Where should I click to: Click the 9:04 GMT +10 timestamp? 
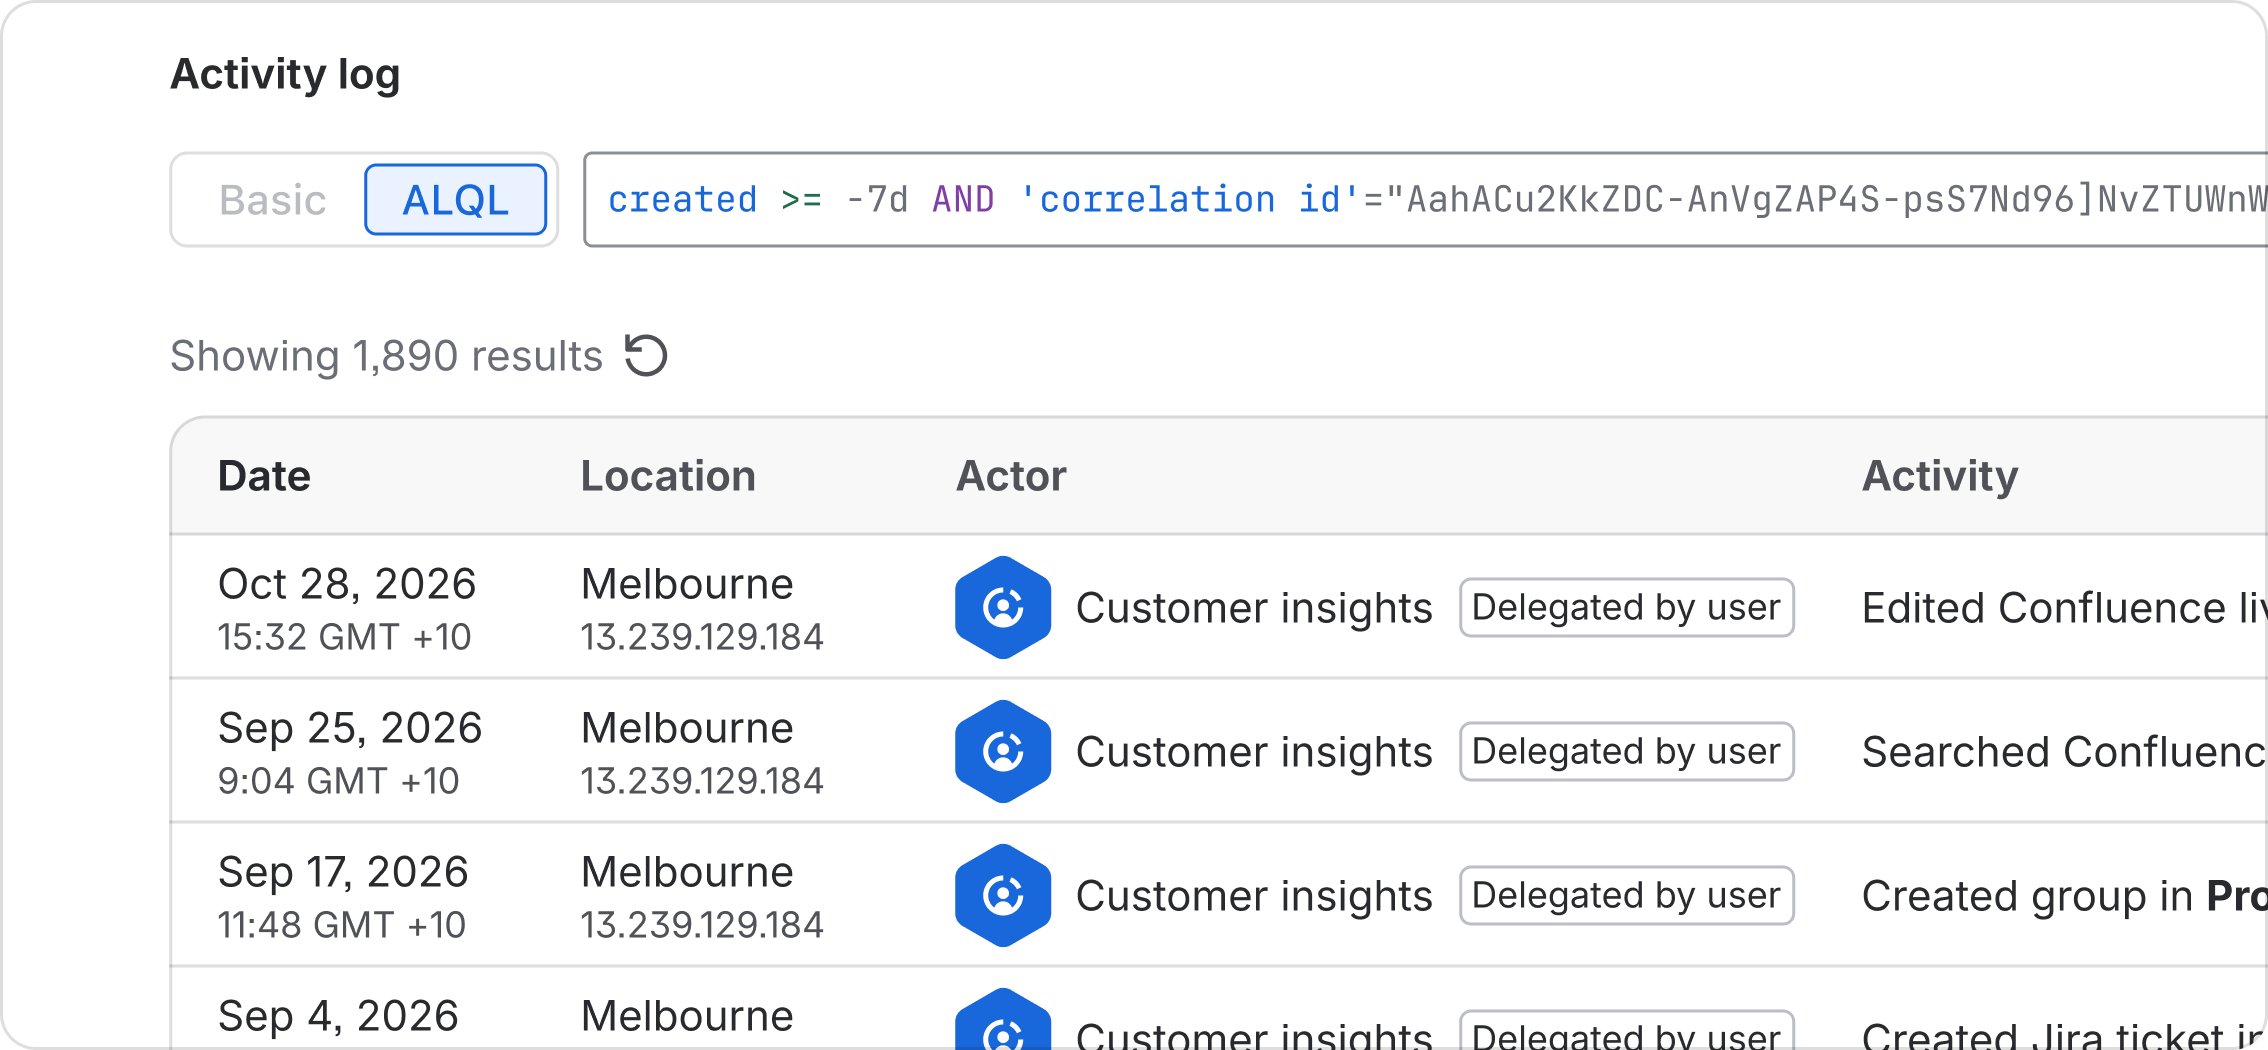click(x=338, y=781)
